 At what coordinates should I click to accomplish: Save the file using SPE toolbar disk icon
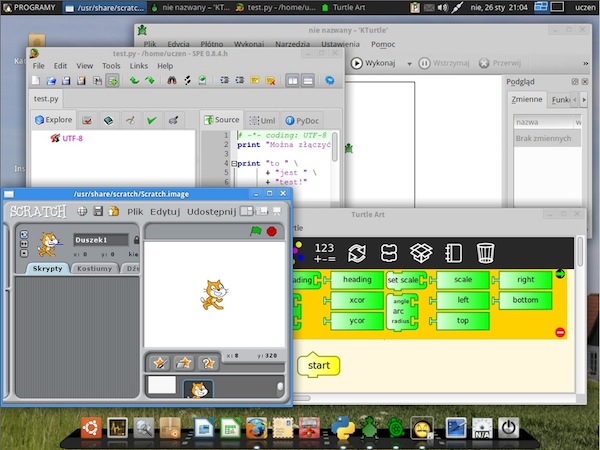coord(66,80)
